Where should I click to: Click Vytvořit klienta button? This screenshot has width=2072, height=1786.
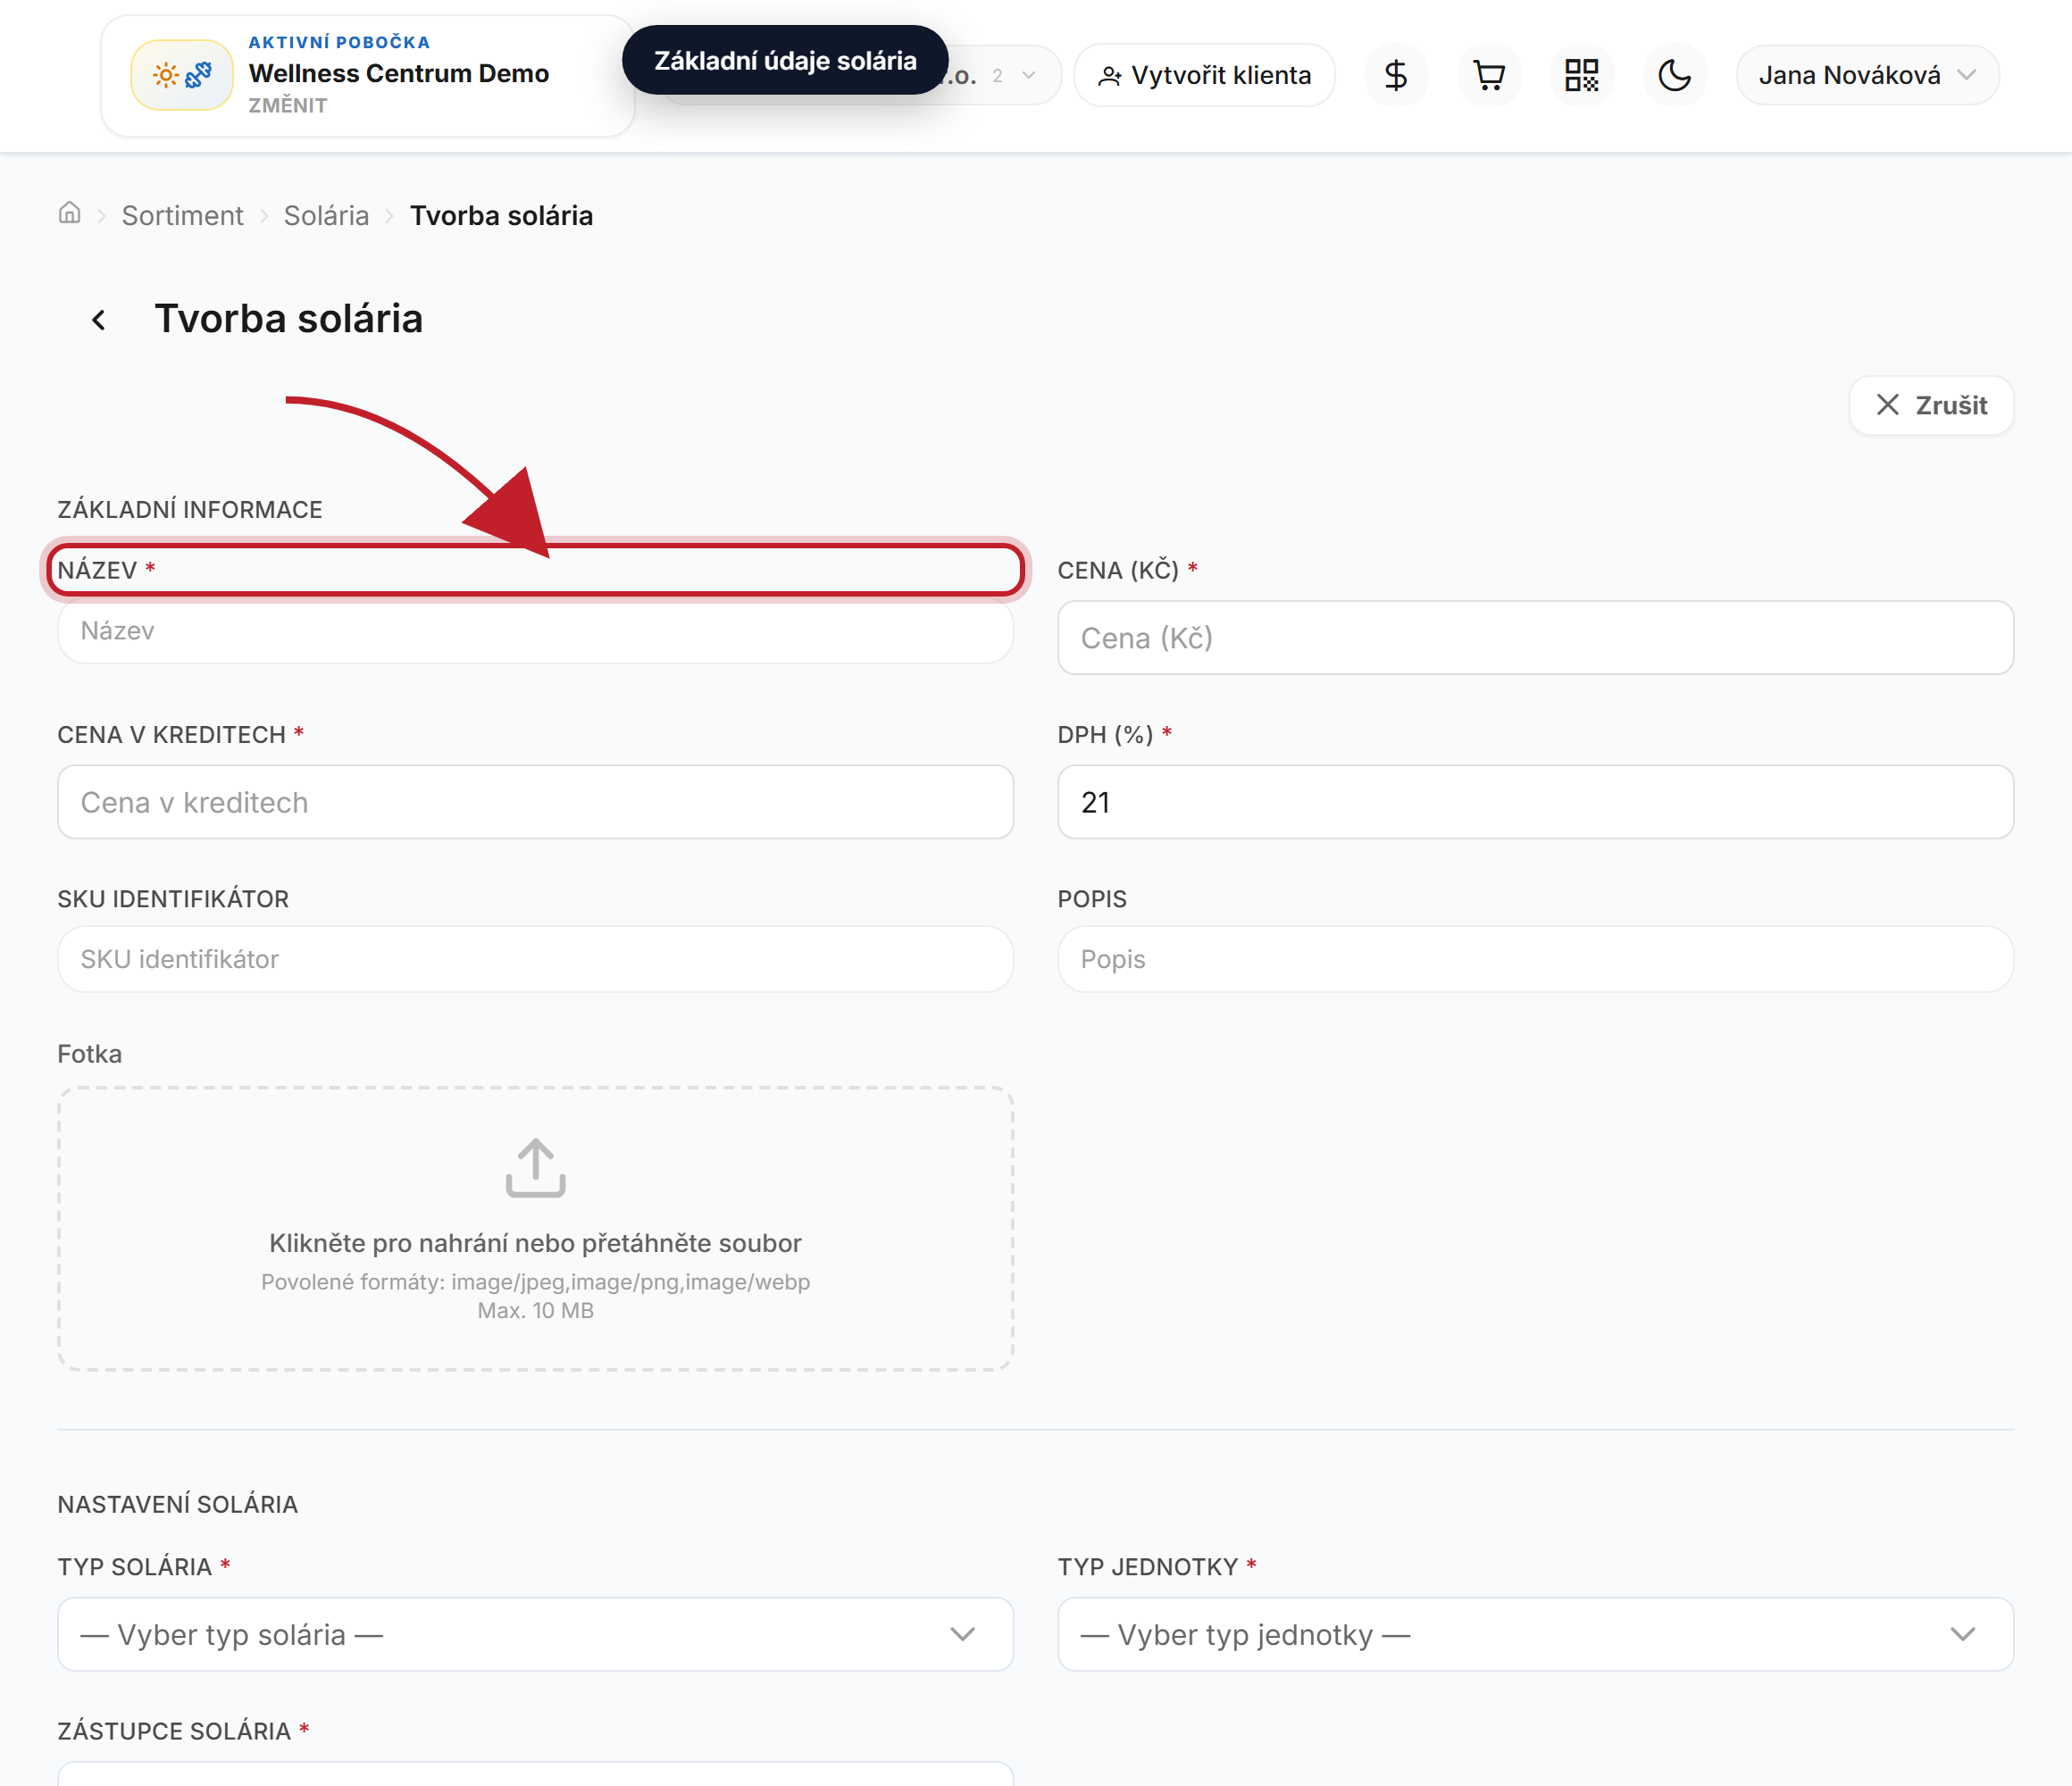[x=1205, y=75]
